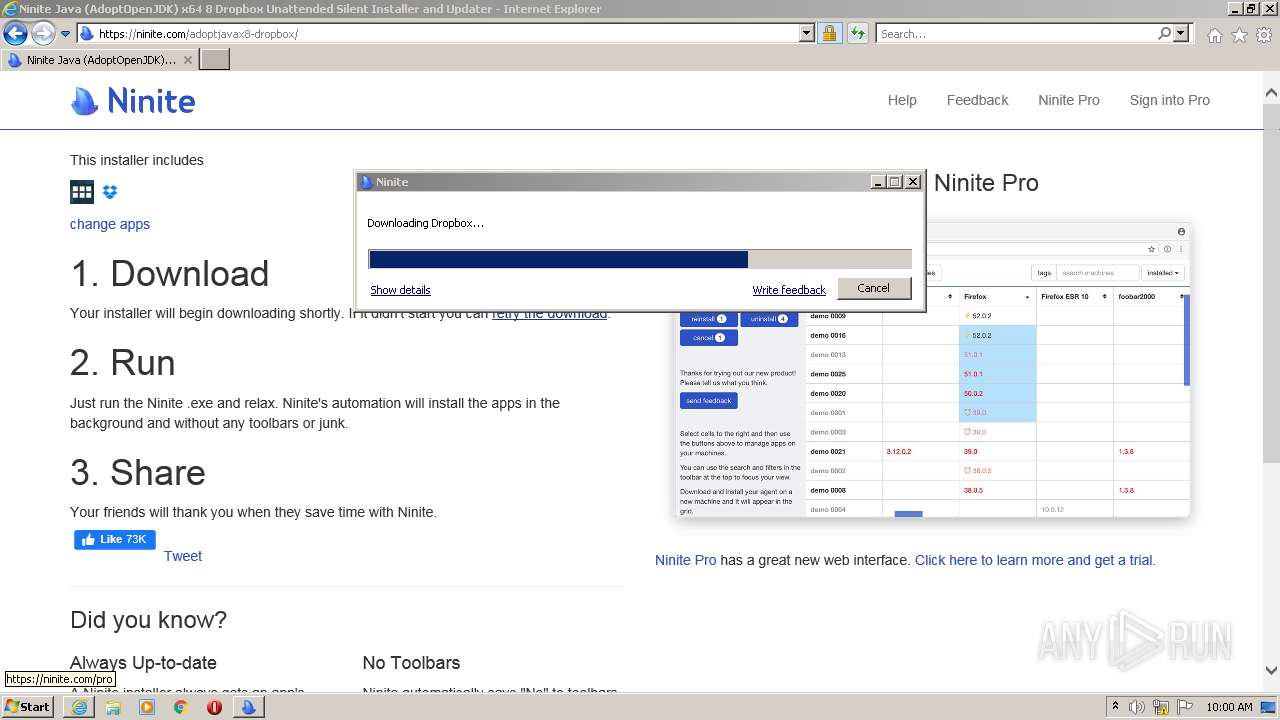Screen dimensions: 1280x720
Task: Click the Dropbox download progress bar
Action: (x=640, y=260)
